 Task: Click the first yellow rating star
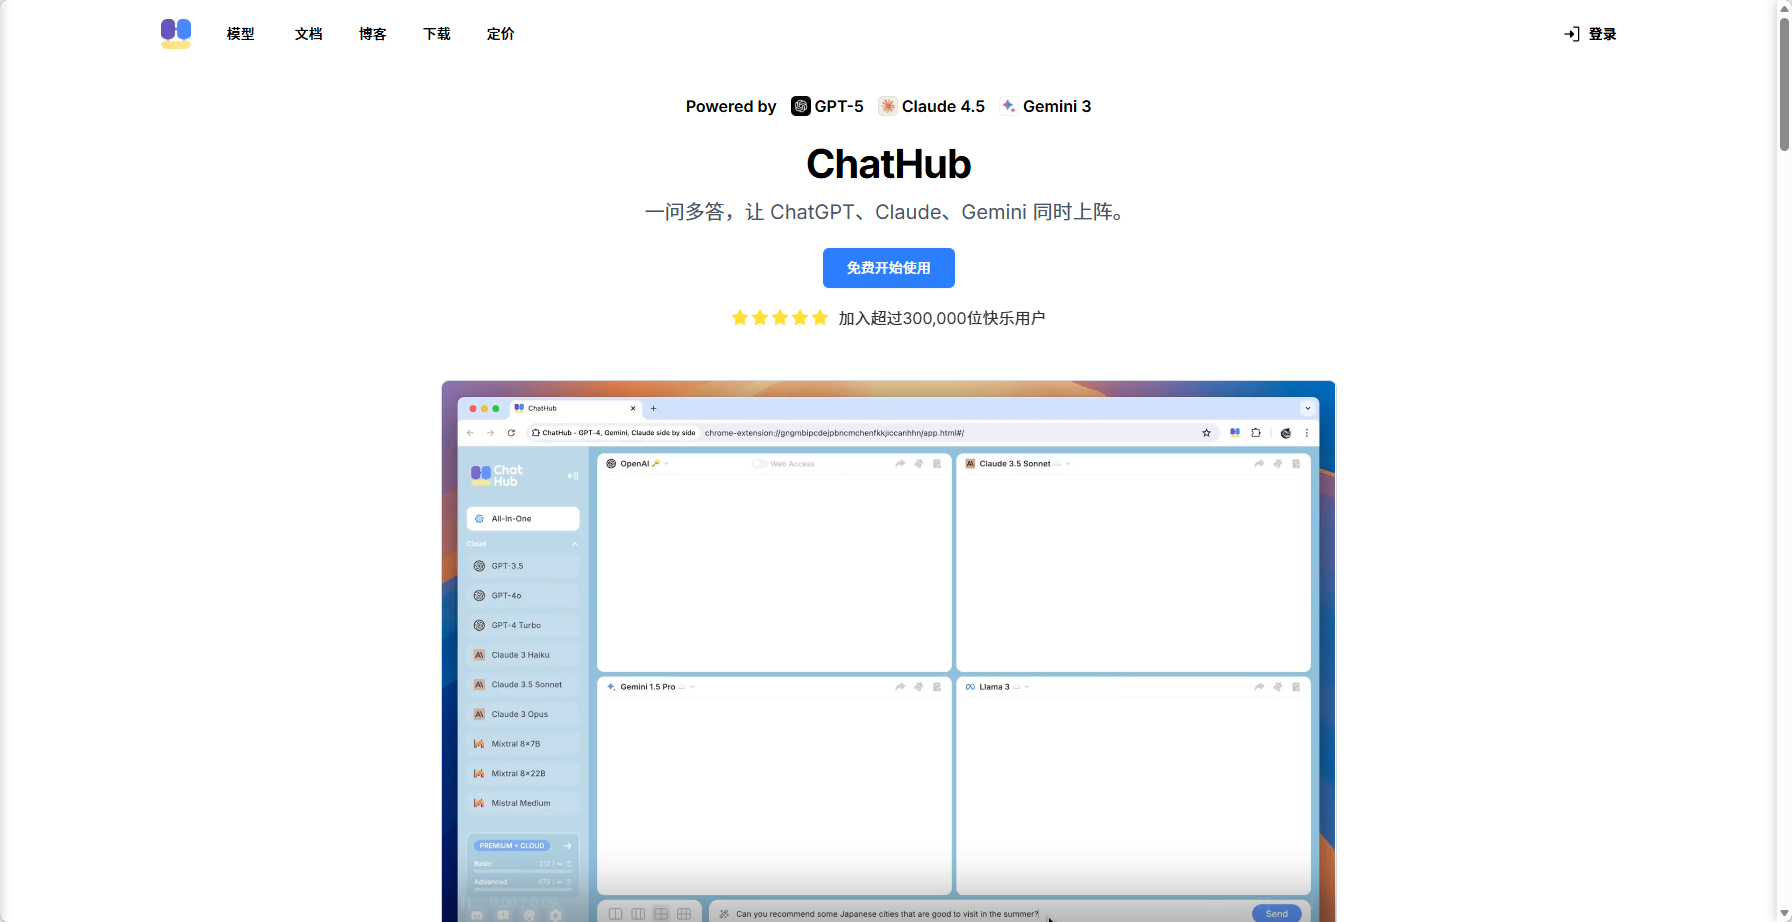point(740,318)
